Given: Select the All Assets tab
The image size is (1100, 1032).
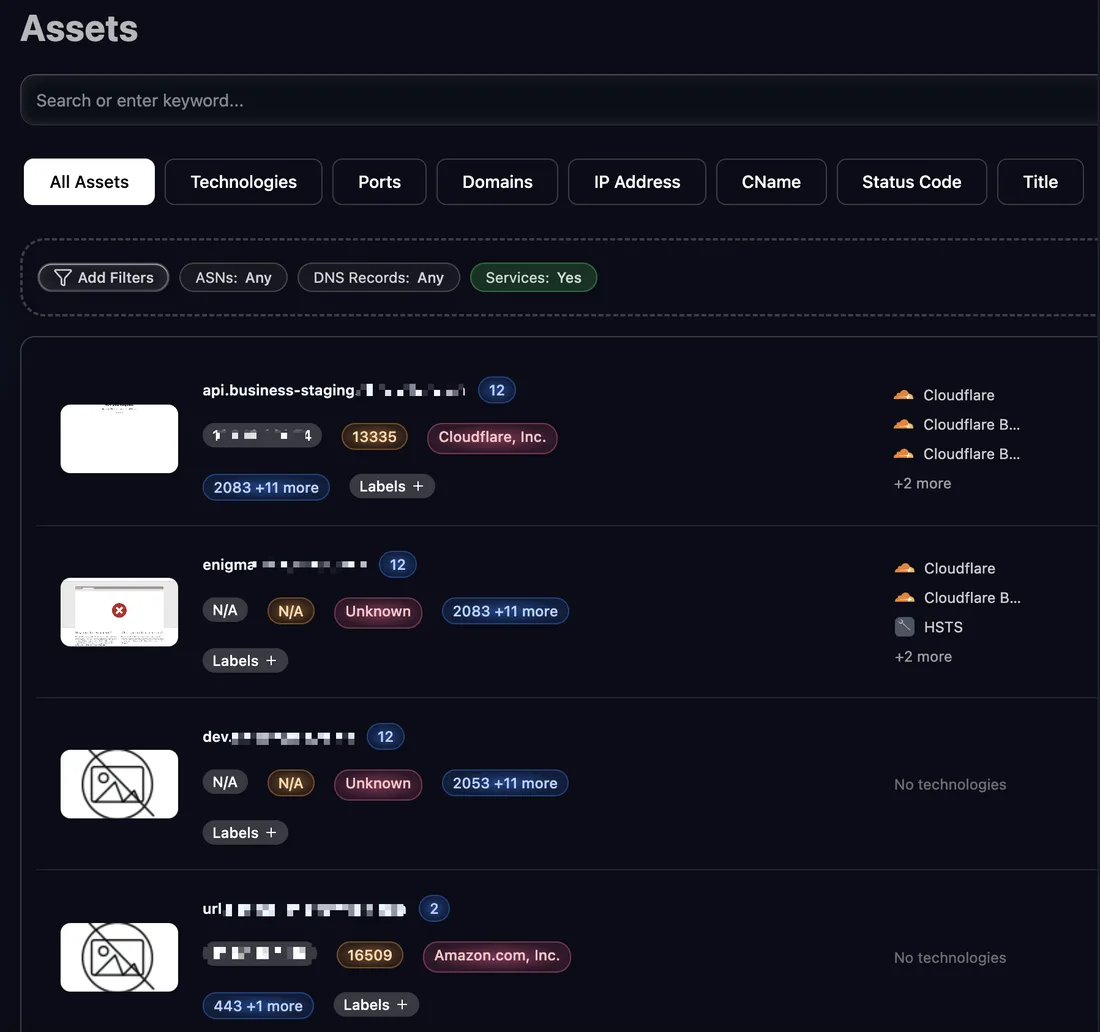Looking at the screenshot, I should (89, 182).
